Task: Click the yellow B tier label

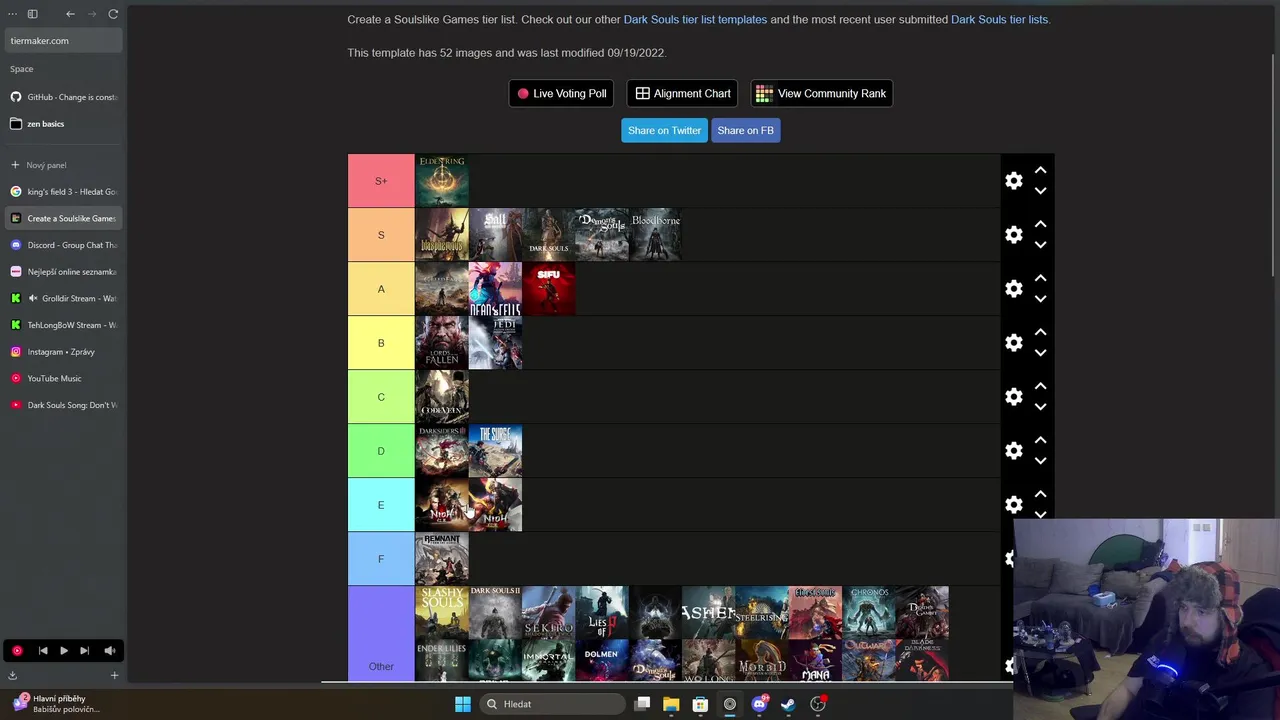Action: (x=381, y=343)
